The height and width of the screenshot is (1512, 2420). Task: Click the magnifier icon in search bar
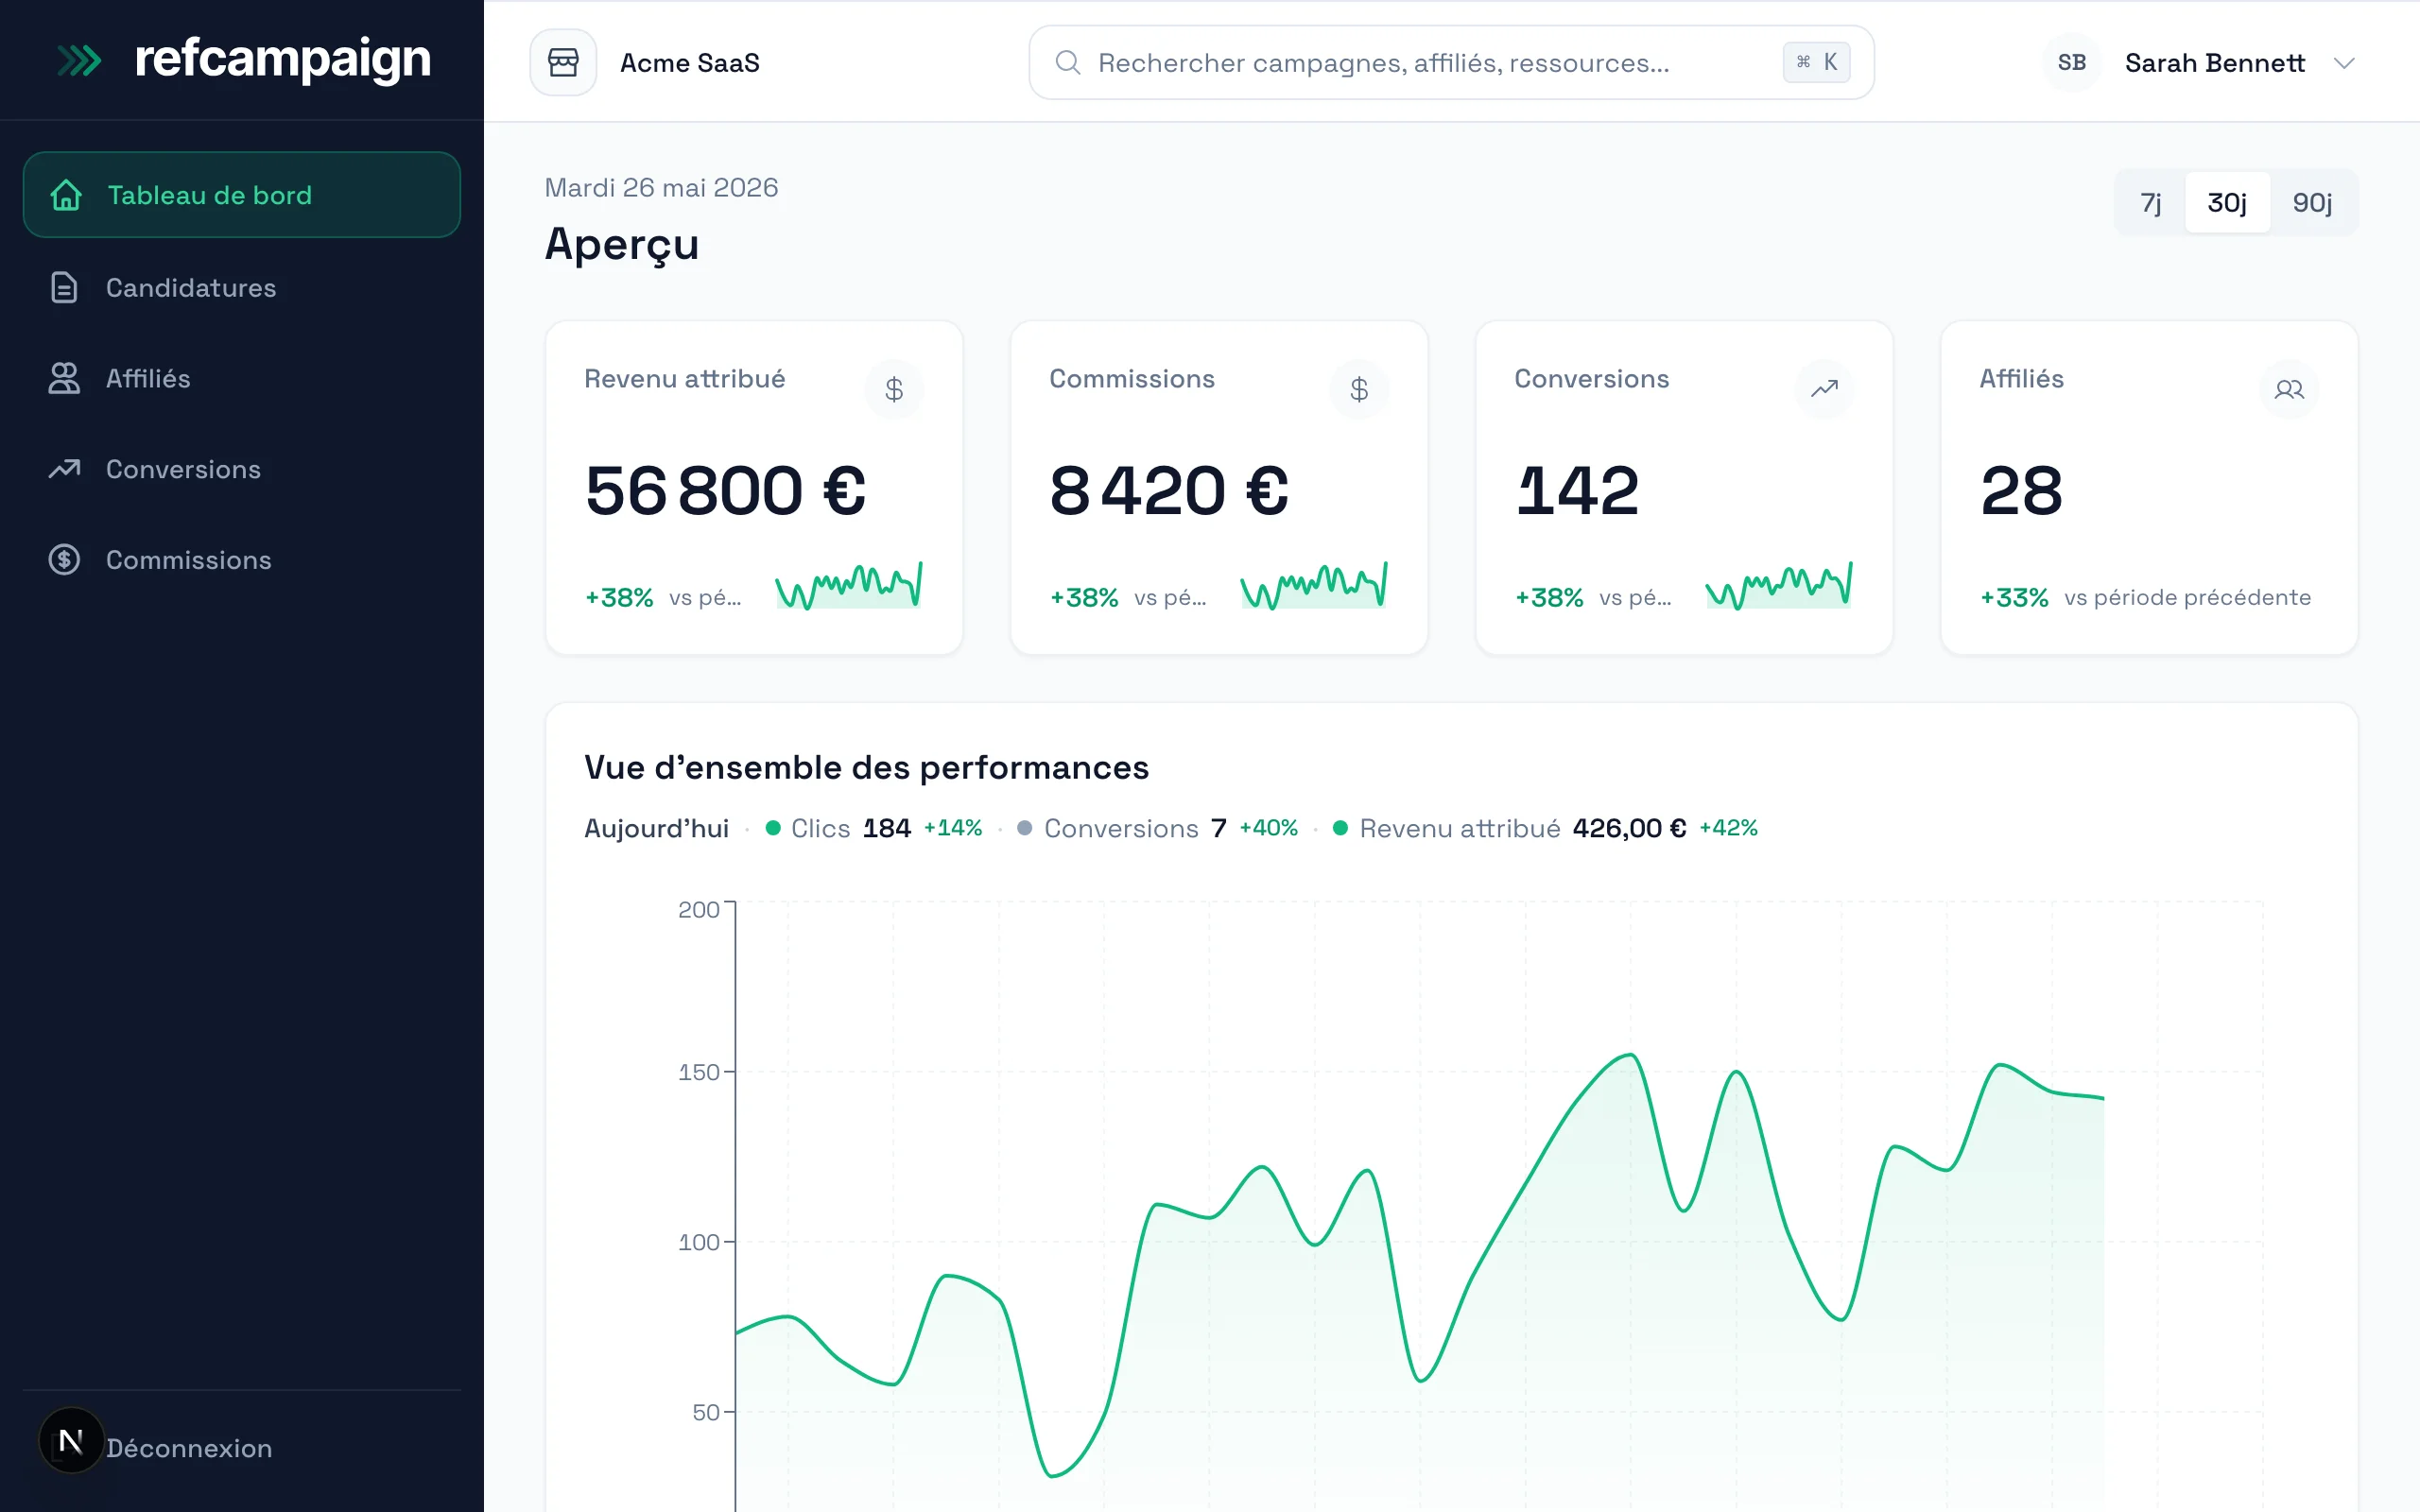pos(1068,62)
